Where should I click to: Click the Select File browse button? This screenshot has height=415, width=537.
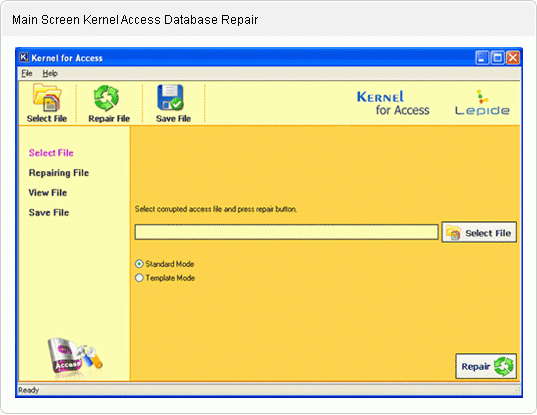click(x=479, y=232)
